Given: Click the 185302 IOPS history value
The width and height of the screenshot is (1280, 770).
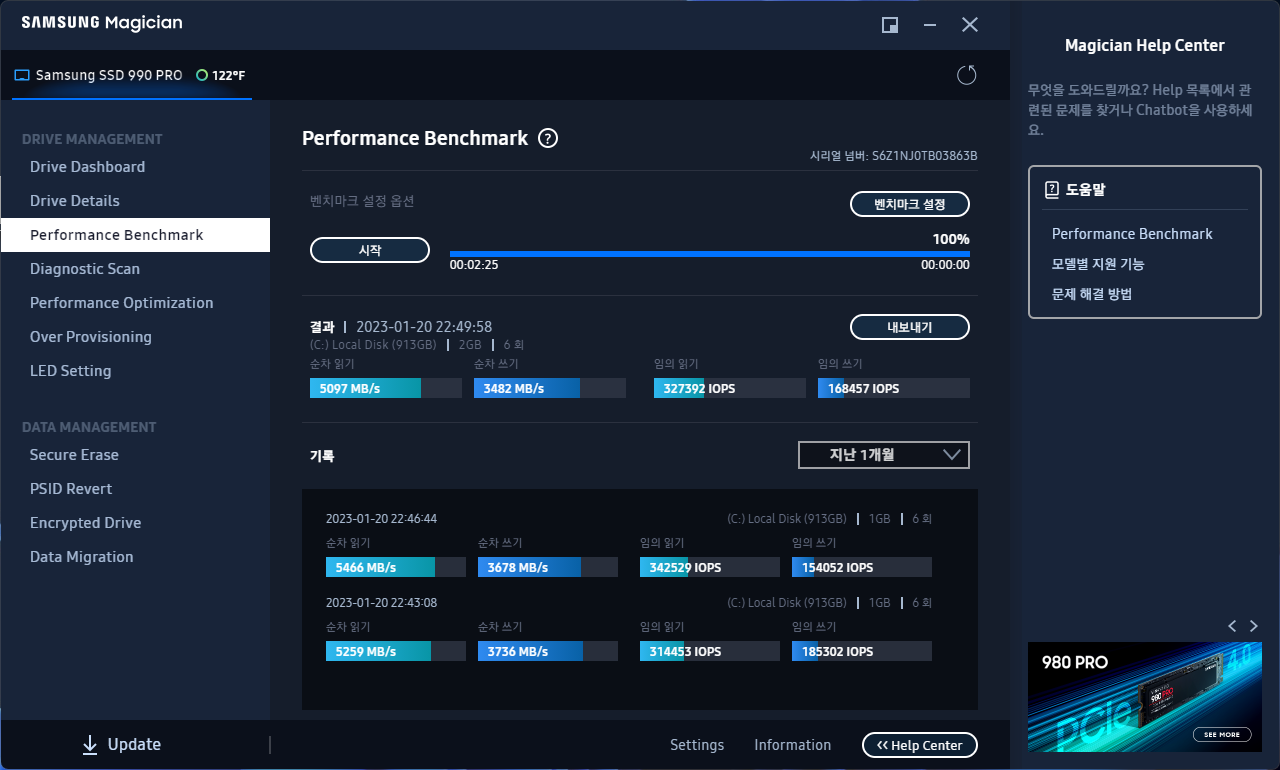Looking at the screenshot, I should tap(862, 651).
